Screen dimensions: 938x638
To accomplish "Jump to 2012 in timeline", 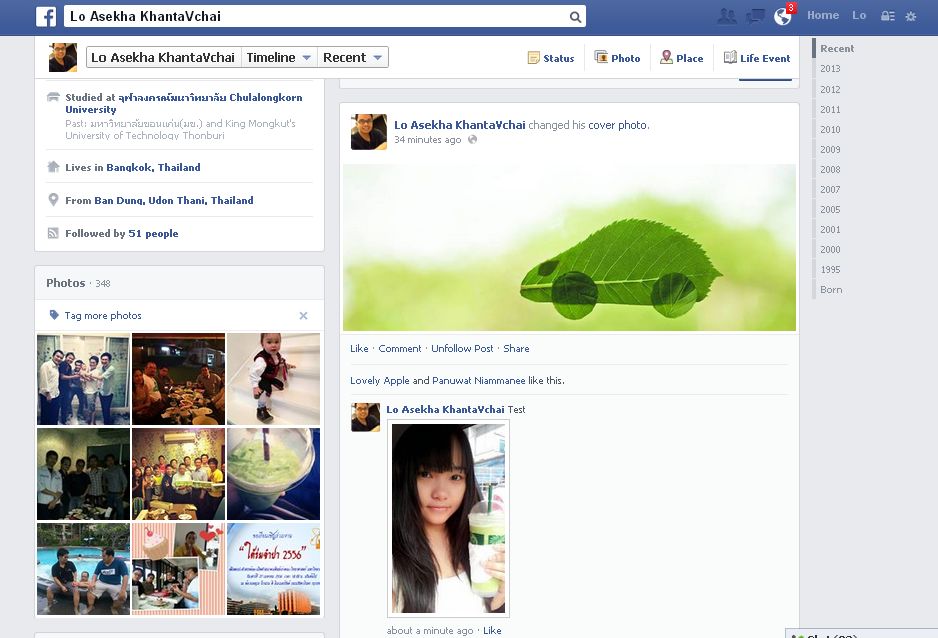I will [x=830, y=90].
